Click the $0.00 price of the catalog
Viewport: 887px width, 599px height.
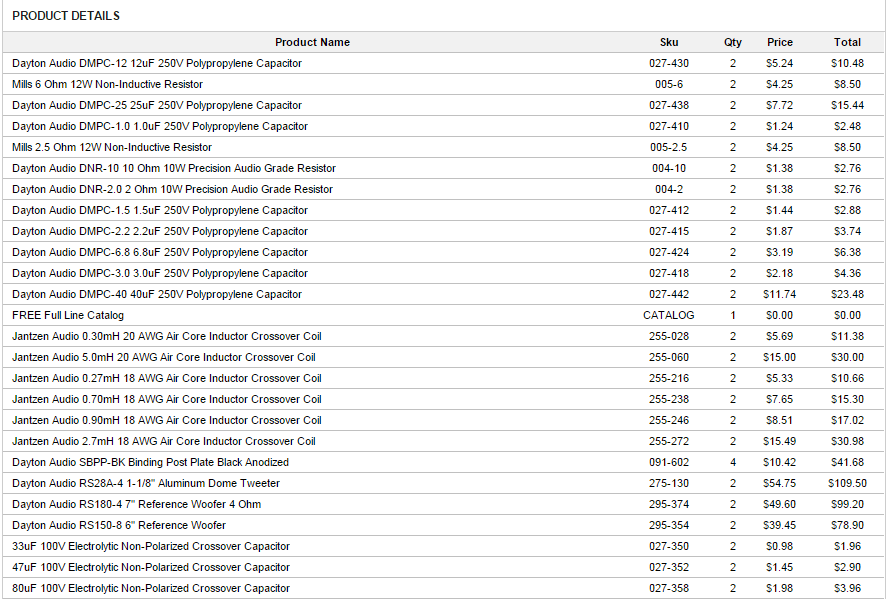coord(780,315)
